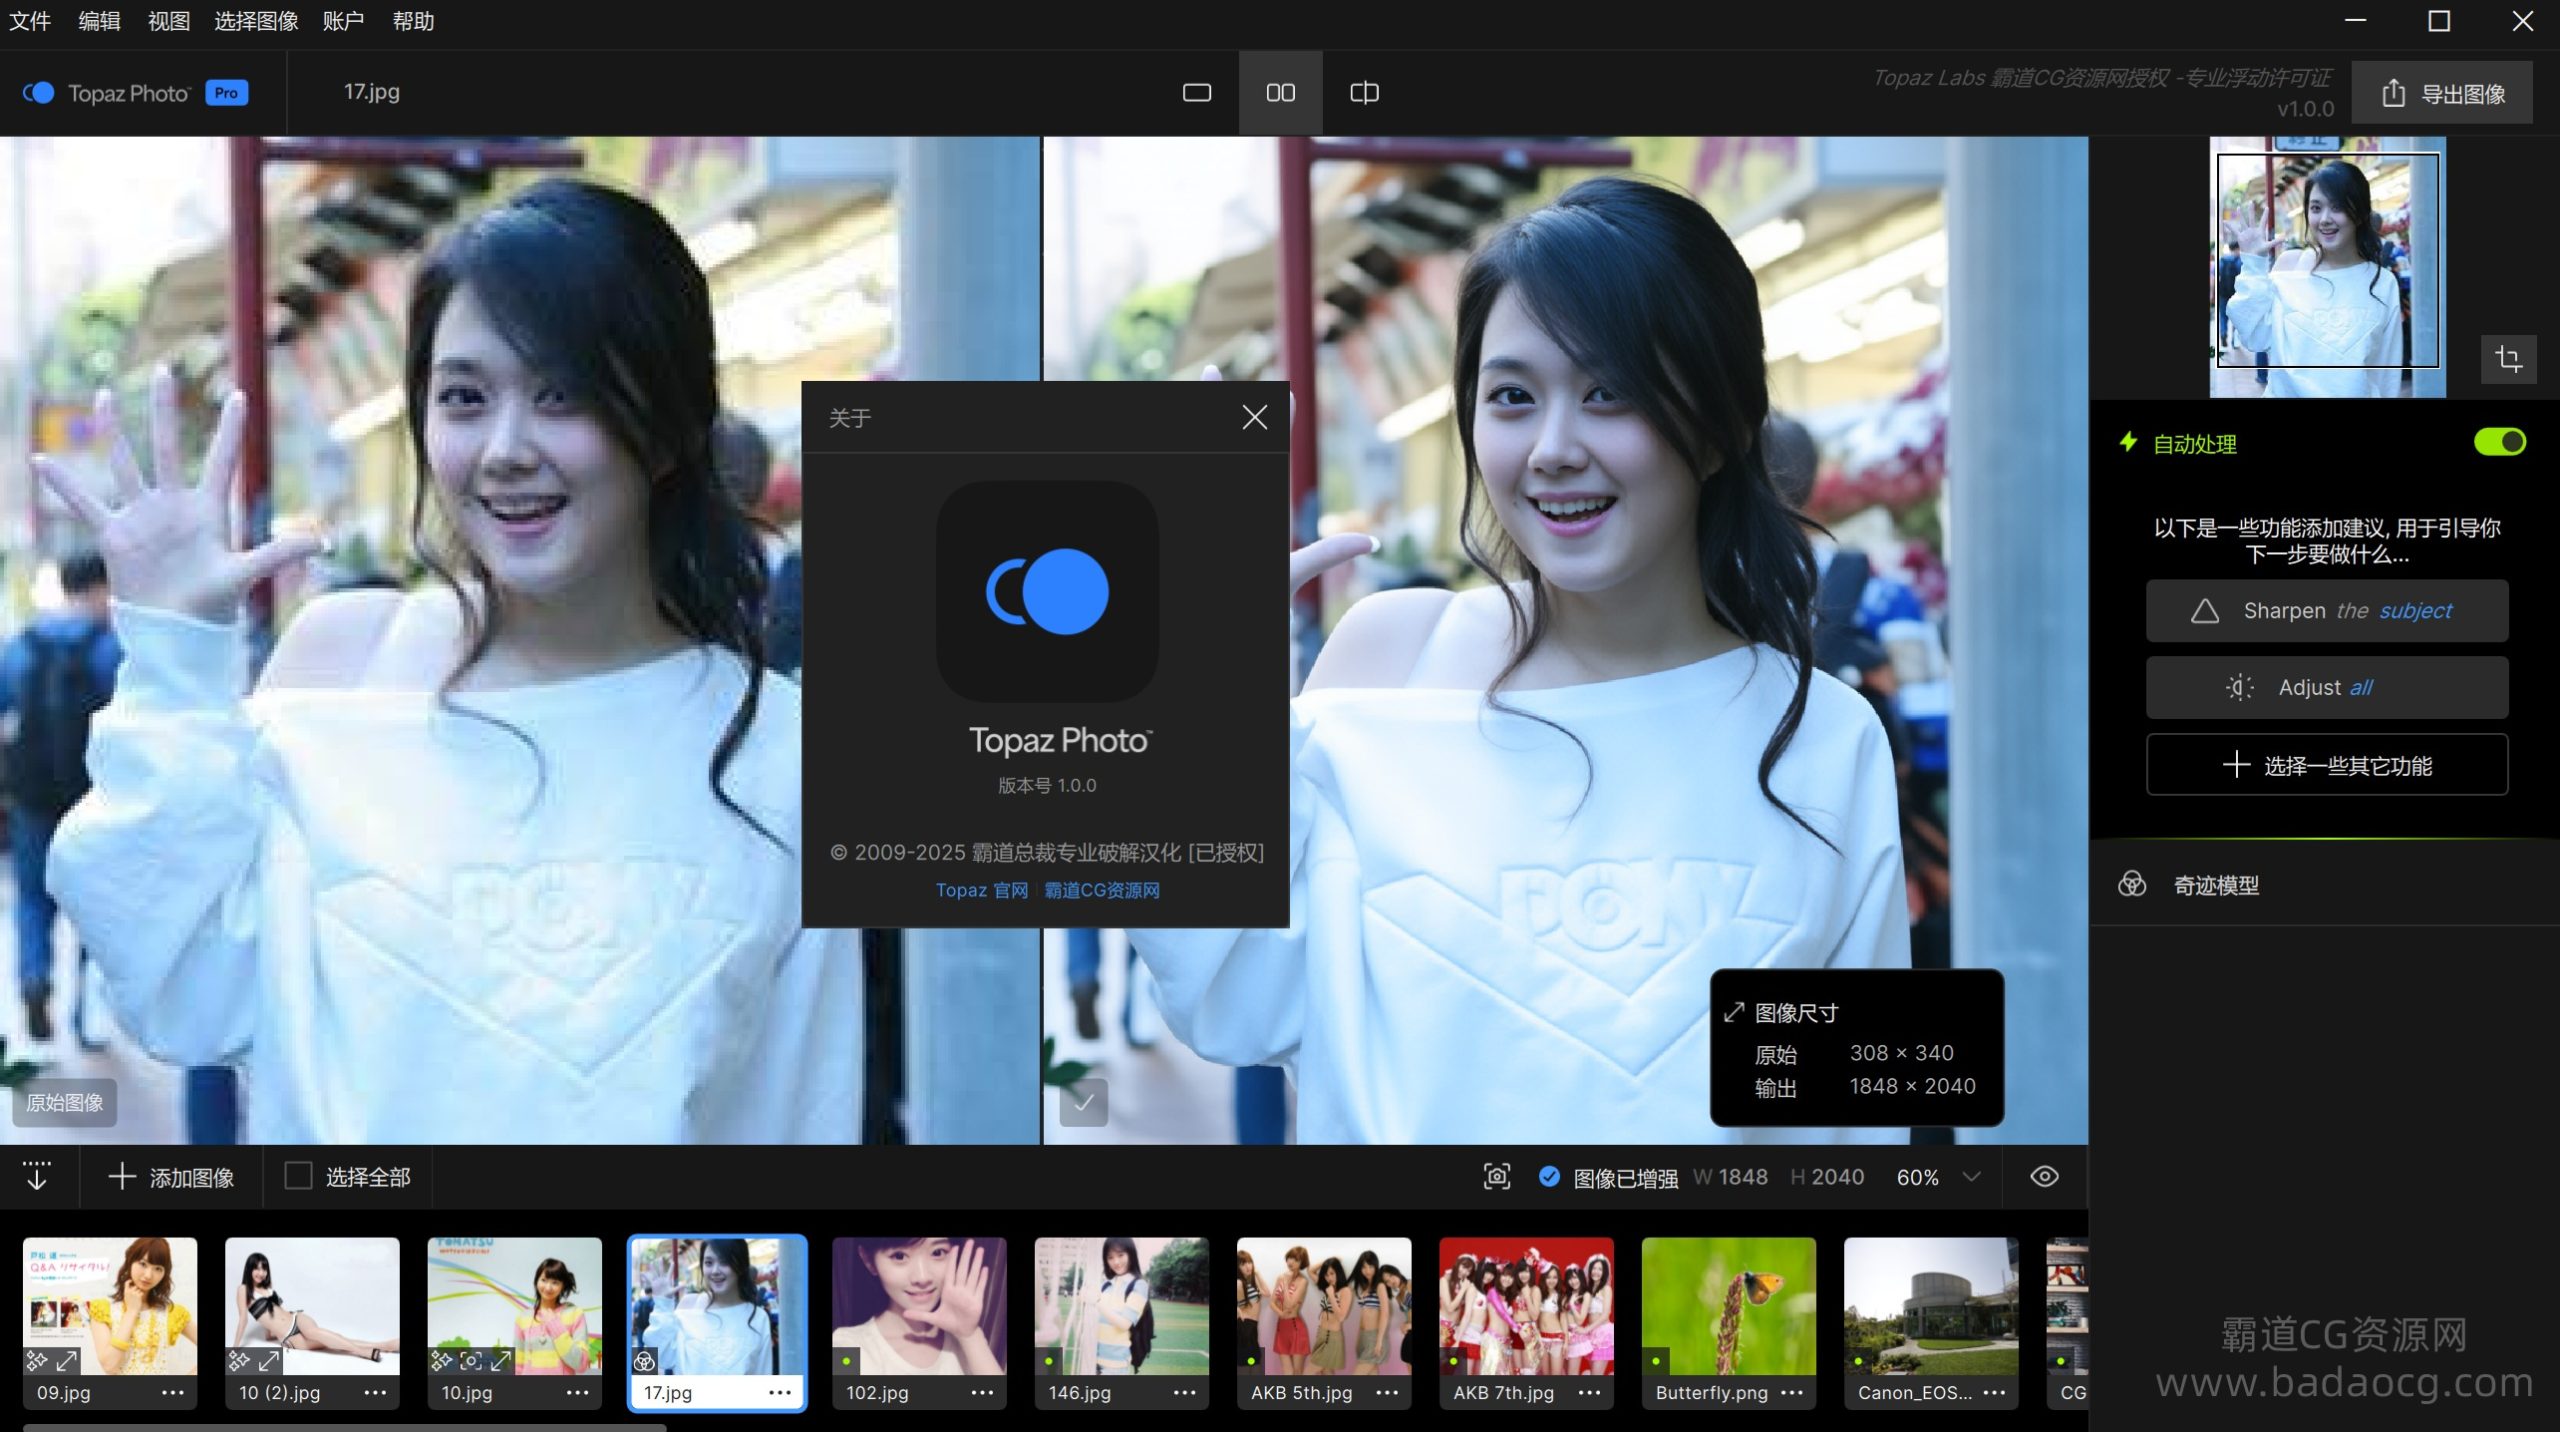The height and width of the screenshot is (1432, 2560).
Task: Open options menu for 17.jpg thumbnail
Action: 780,1392
